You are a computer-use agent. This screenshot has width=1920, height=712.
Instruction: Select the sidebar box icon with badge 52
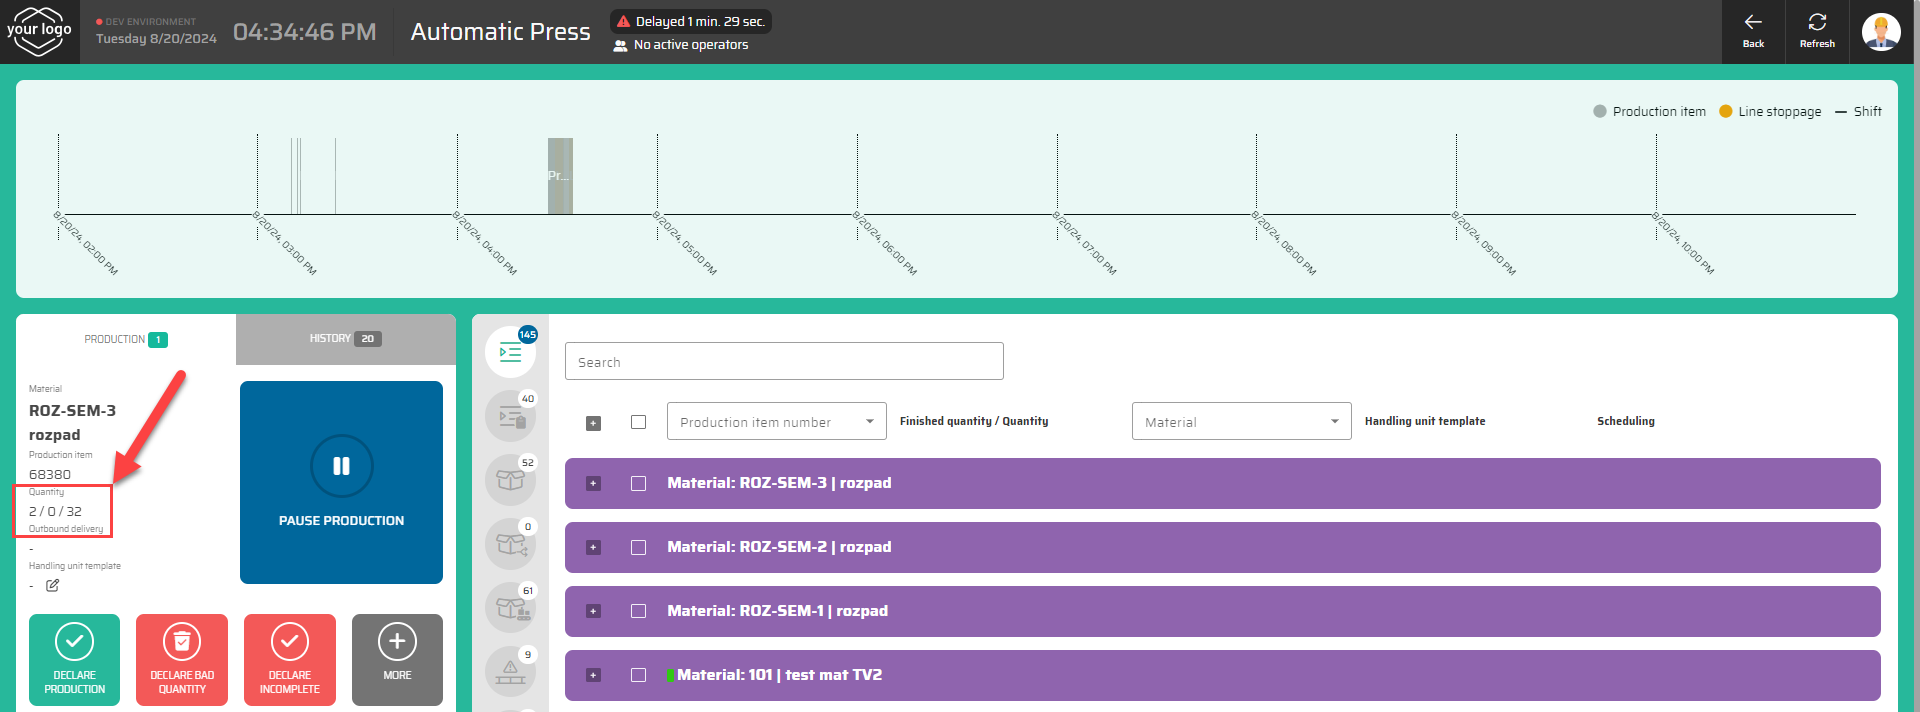(511, 481)
